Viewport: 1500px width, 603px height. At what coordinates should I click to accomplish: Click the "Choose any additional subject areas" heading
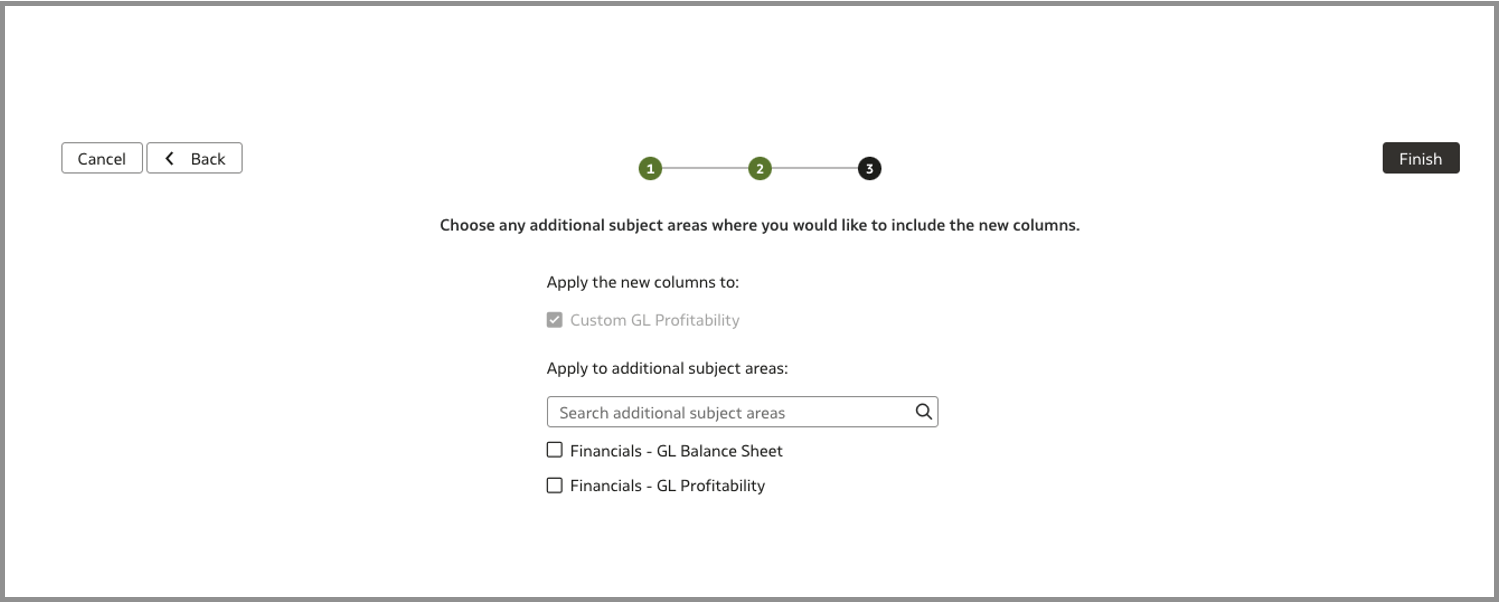[x=760, y=226]
